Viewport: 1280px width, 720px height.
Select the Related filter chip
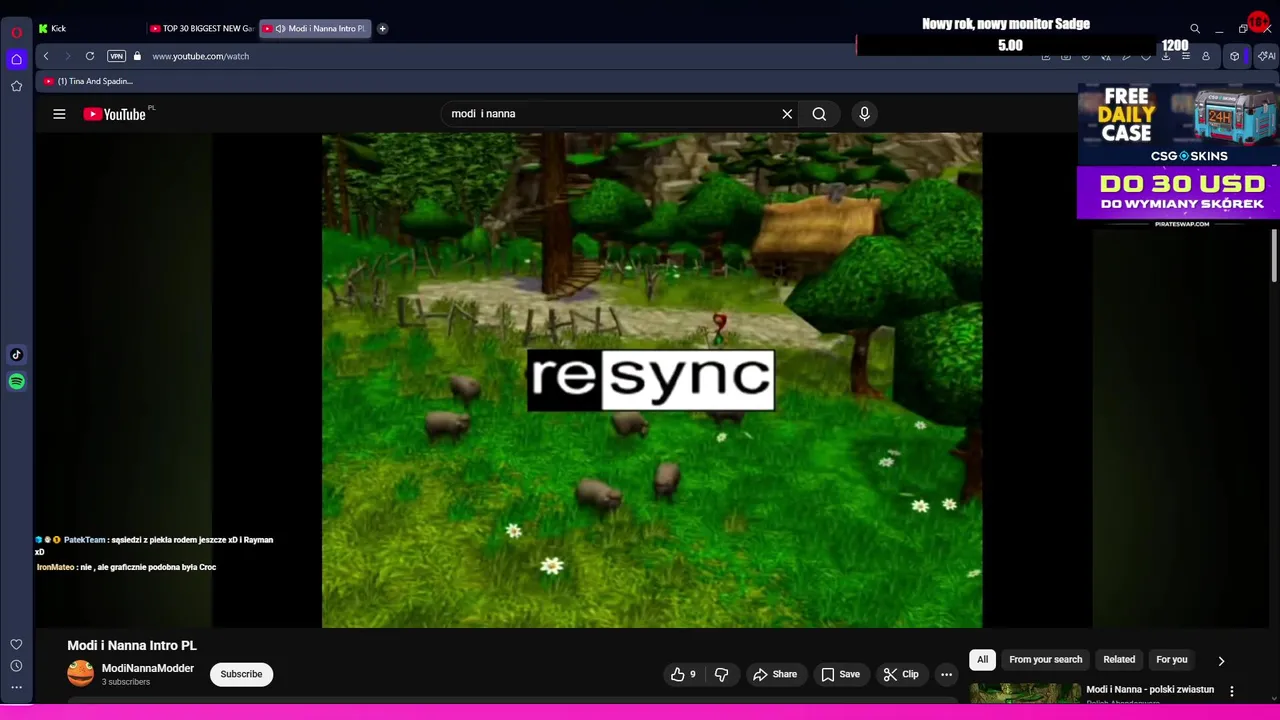pos(1119,660)
